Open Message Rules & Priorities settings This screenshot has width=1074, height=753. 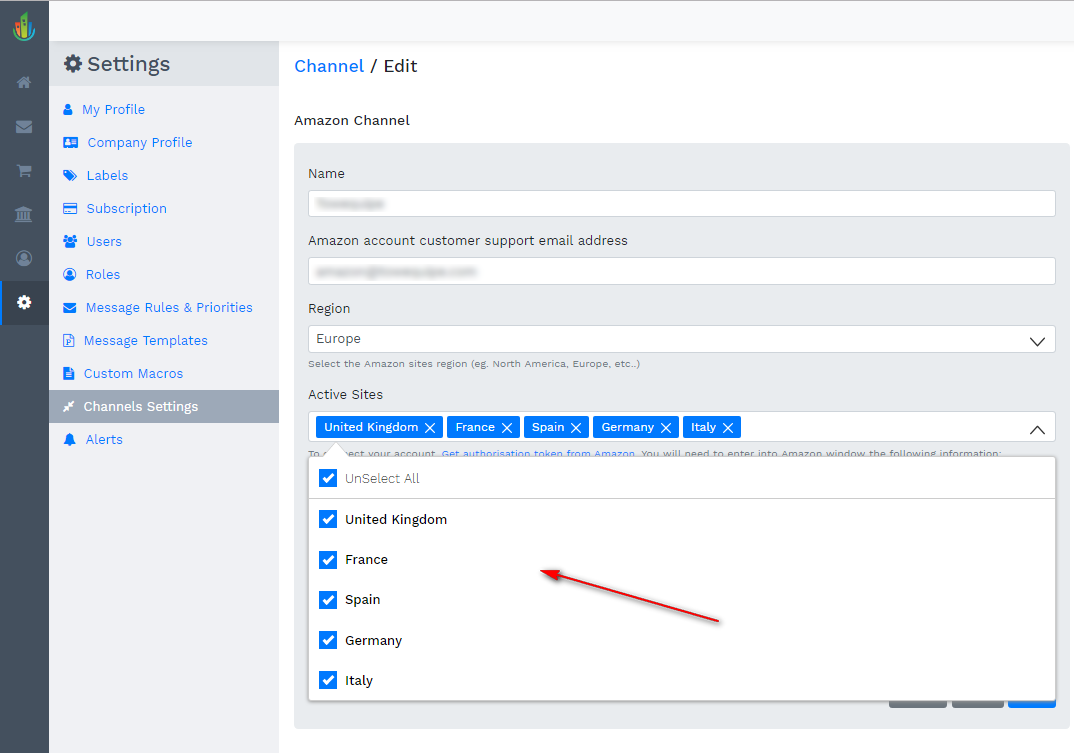tap(168, 307)
